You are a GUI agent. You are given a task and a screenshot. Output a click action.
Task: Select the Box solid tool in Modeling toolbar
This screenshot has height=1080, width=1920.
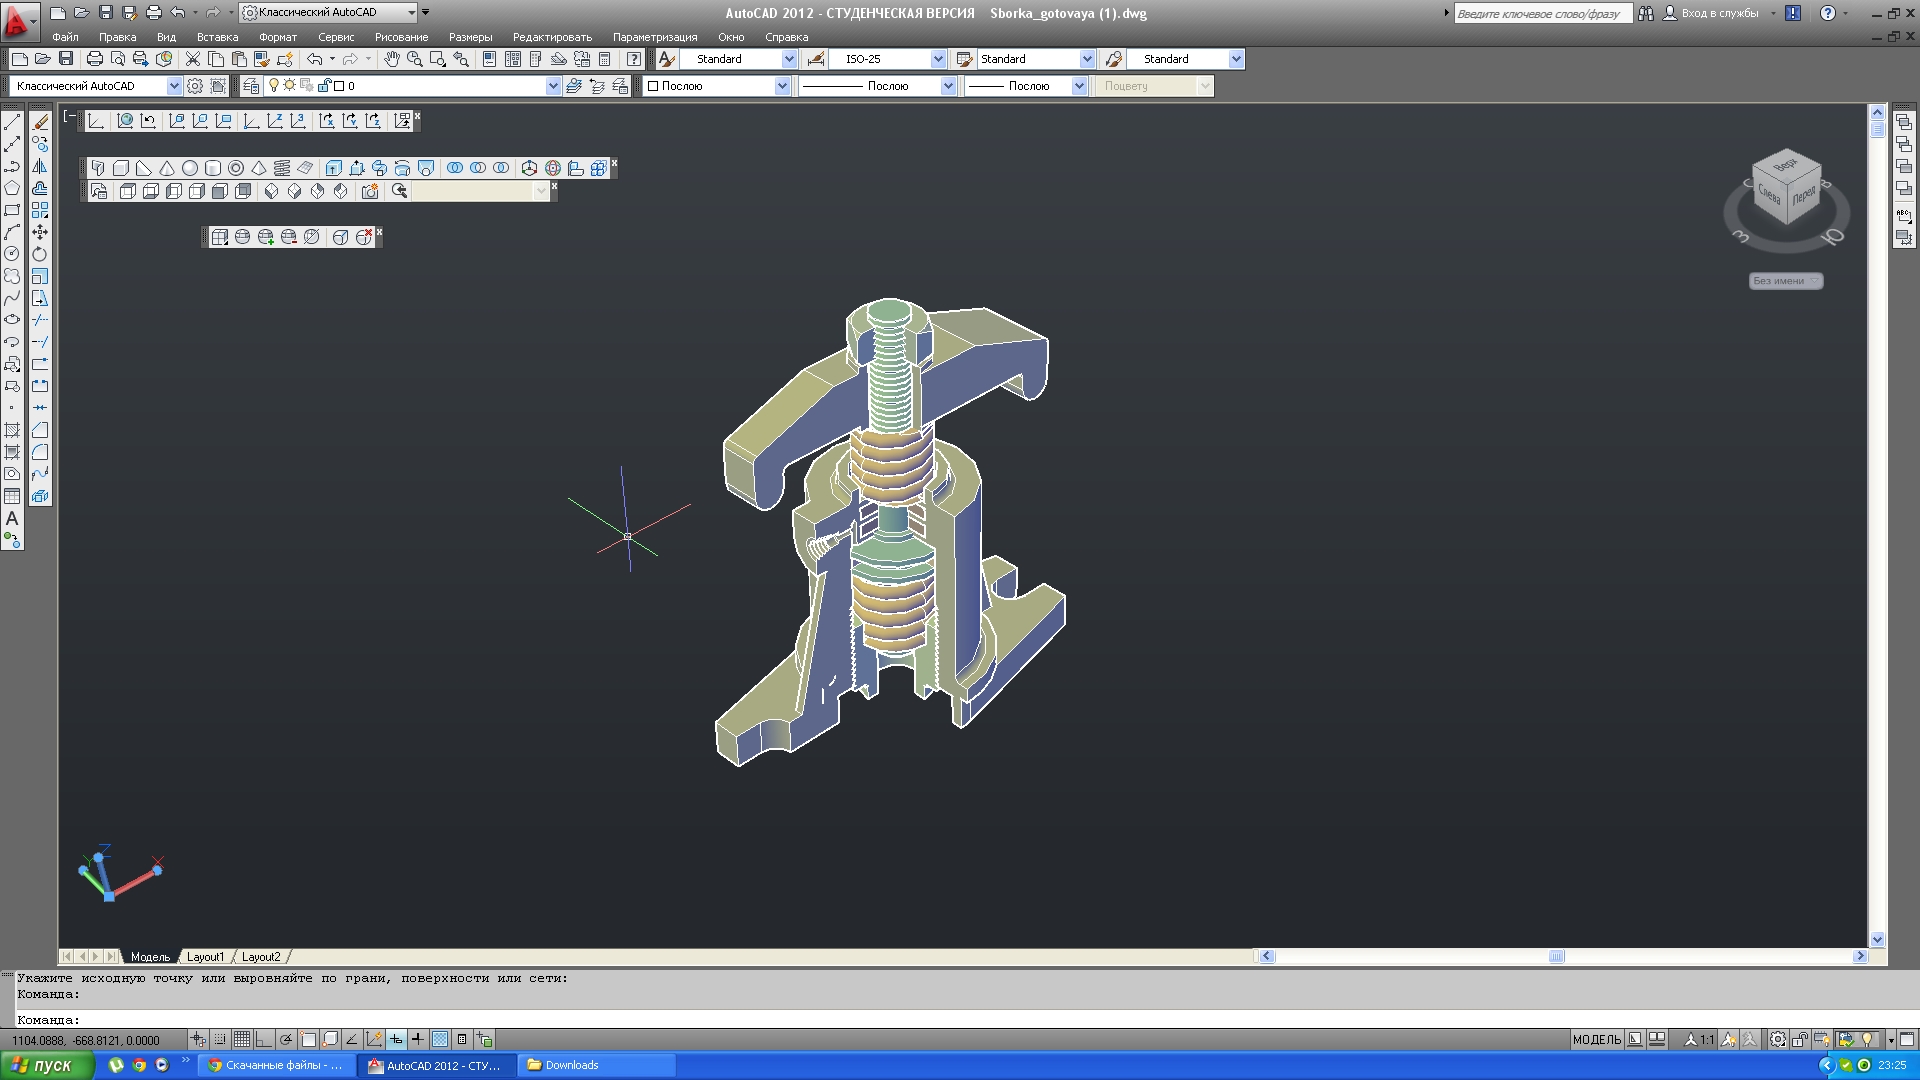(121, 168)
